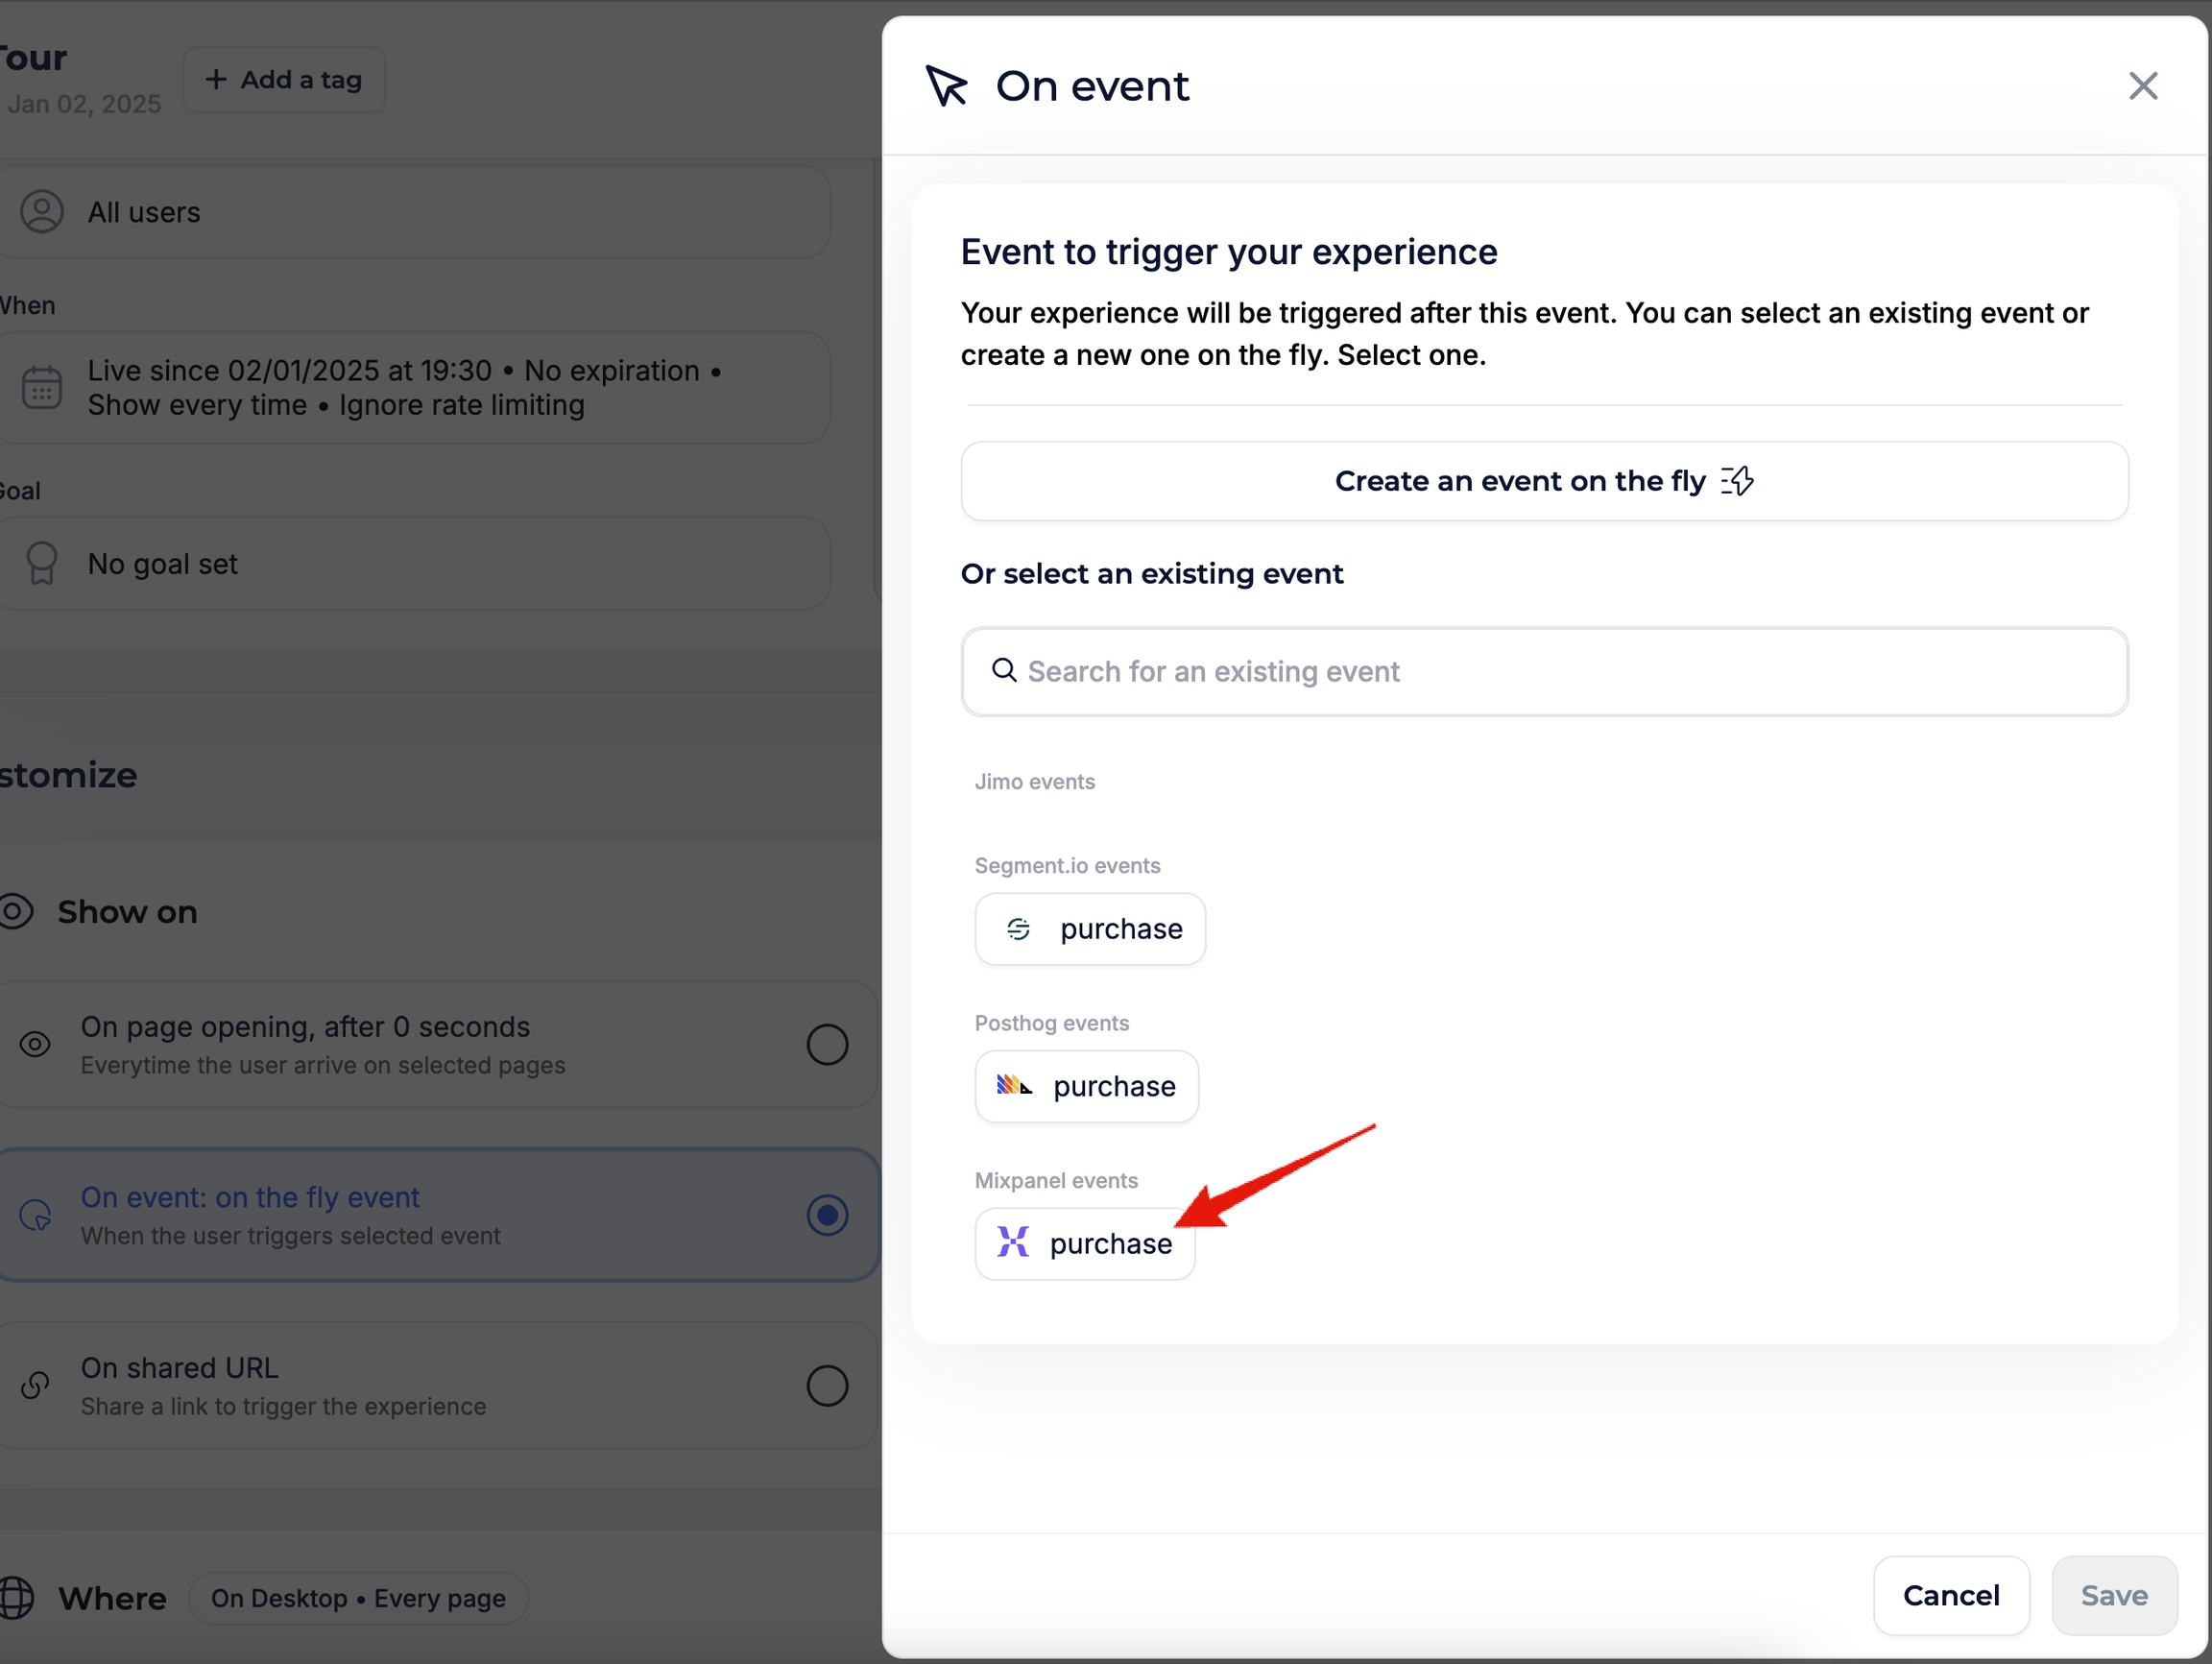Click the search magnifier icon
Viewport: 2212px width, 1664px height.
point(1003,670)
